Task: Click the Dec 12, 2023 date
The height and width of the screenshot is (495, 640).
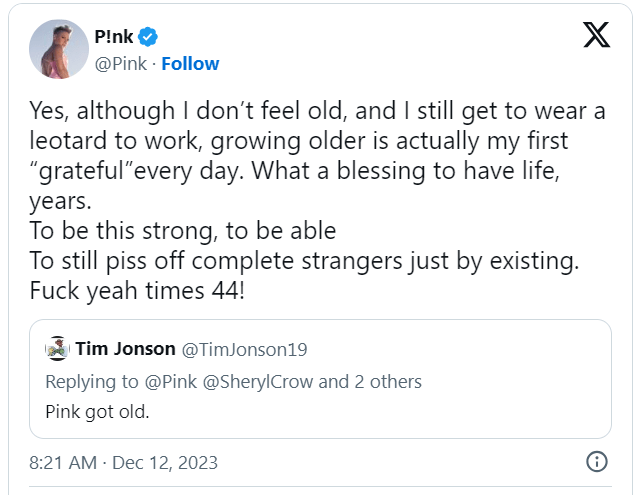Action: 165,463
